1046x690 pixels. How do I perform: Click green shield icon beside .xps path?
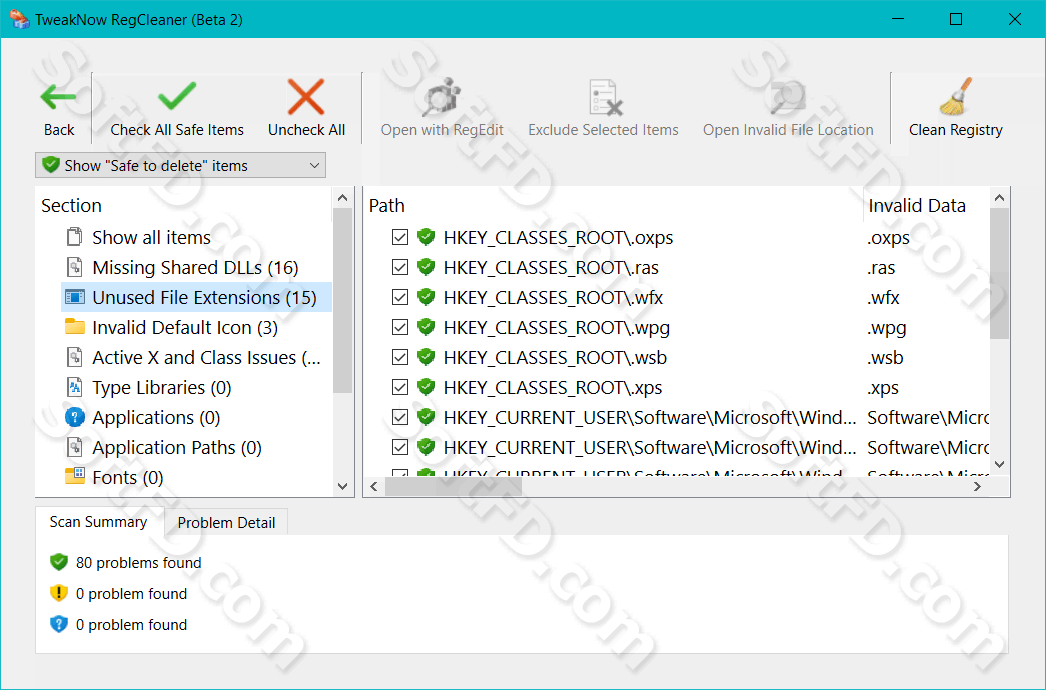click(x=426, y=387)
